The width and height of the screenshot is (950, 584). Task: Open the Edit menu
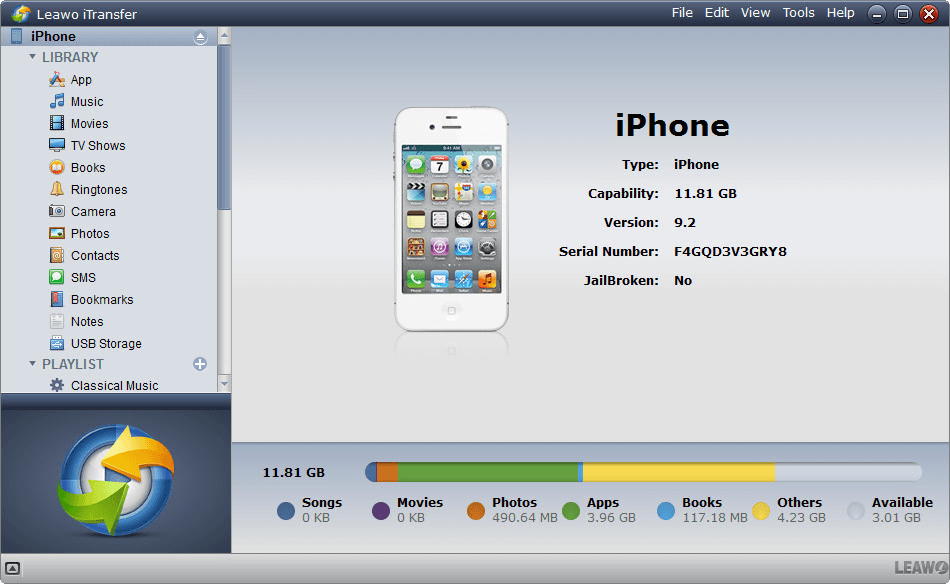click(717, 13)
